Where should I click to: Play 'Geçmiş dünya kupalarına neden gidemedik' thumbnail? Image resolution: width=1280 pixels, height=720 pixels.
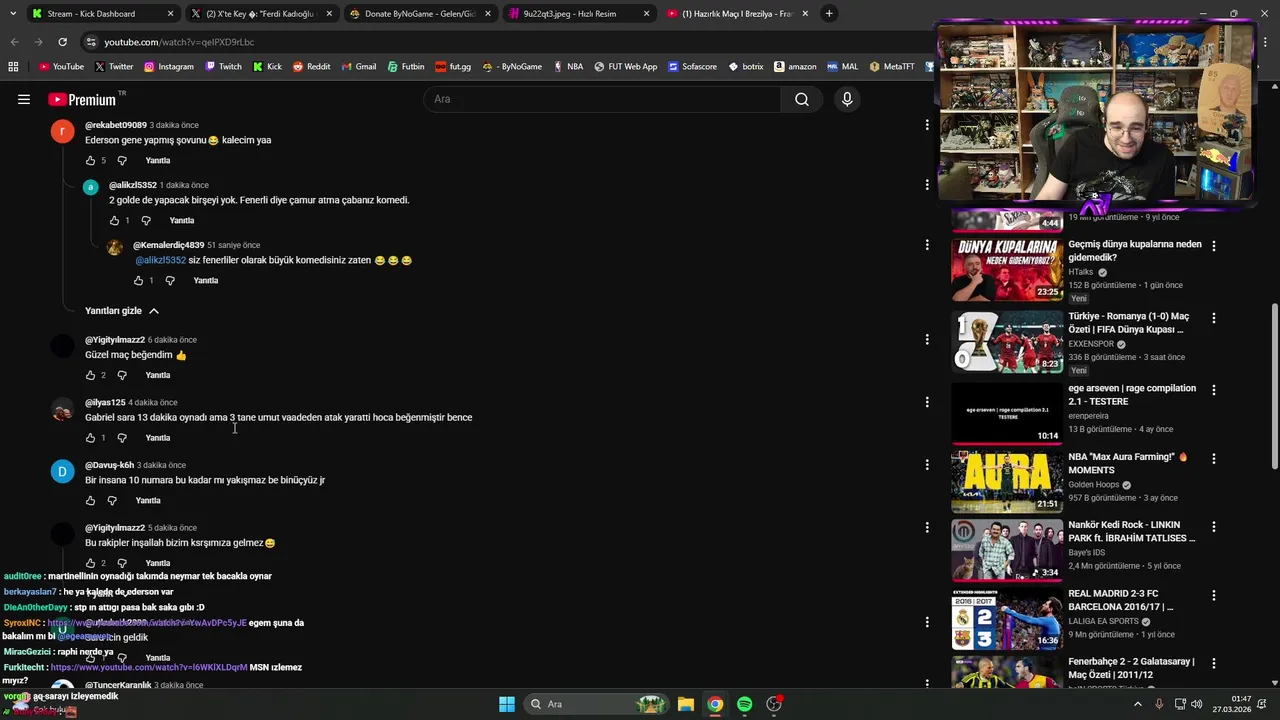point(1007,269)
